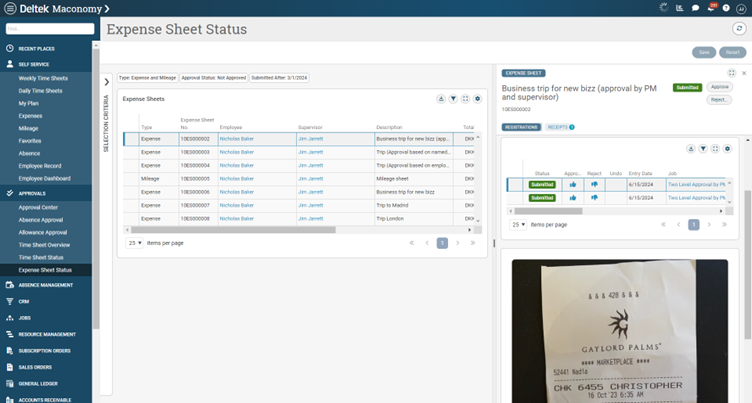This screenshot has width=752, height=403.
Task: Open the notifications bell in the top bar
Action: [712, 8]
